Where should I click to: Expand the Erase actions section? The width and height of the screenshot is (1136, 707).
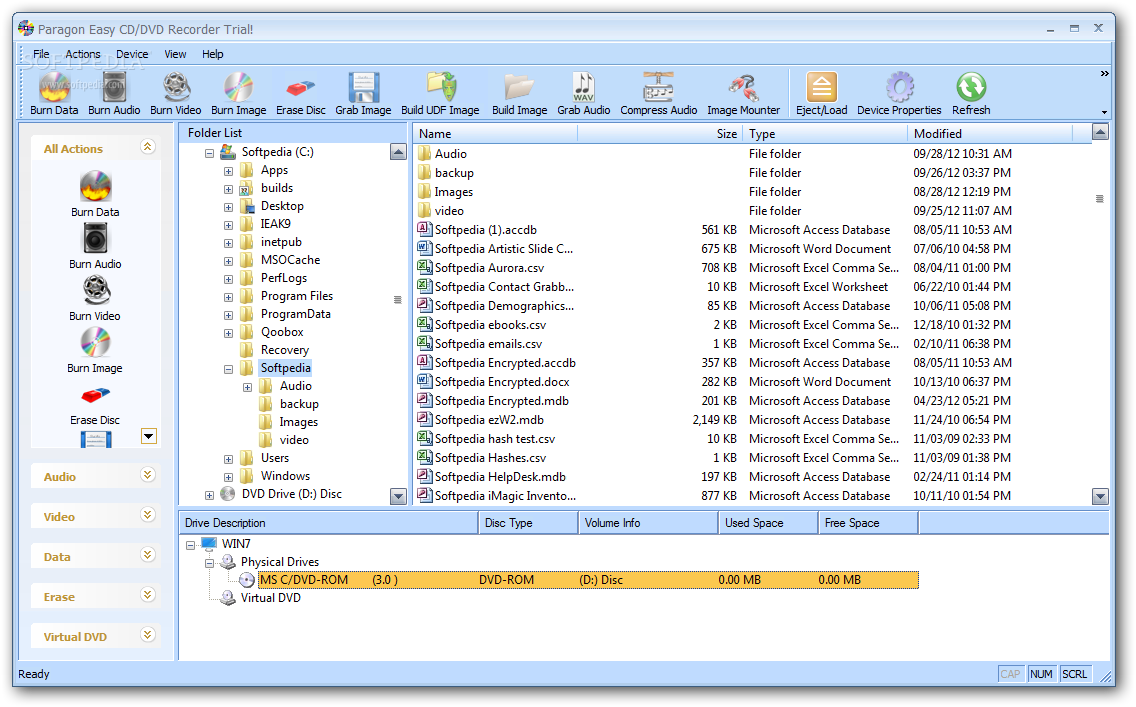click(x=148, y=595)
